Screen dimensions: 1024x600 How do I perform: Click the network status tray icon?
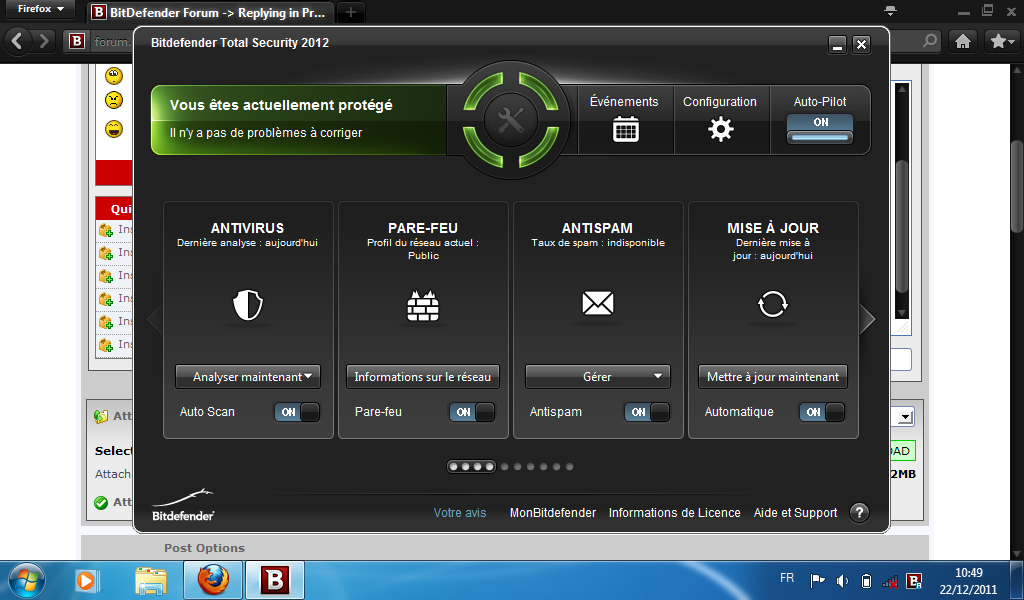tap(890, 581)
